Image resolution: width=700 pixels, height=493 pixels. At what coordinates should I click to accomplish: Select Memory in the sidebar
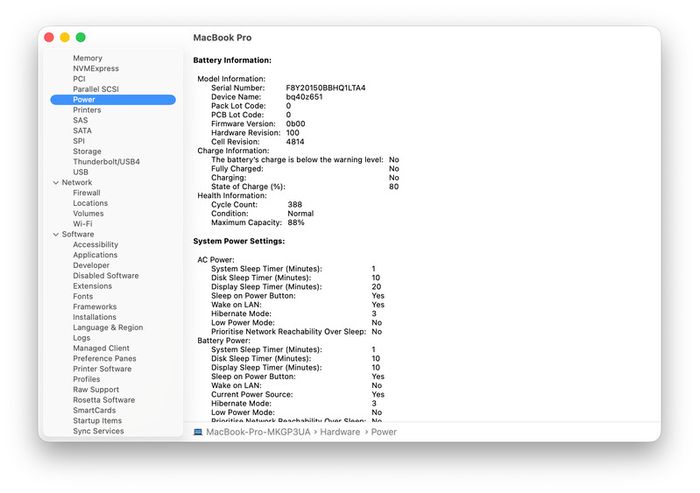click(x=88, y=58)
